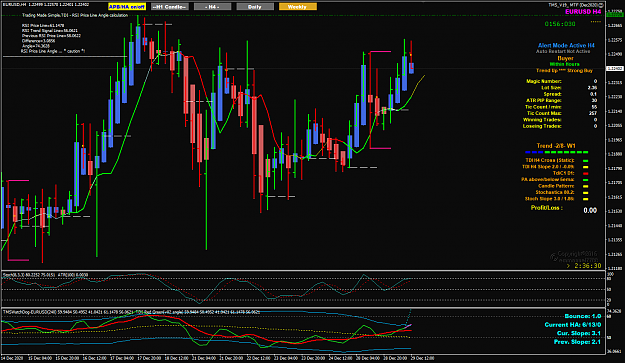Click the Trend W1 heading
This screenshot has width=625, height=363.
click(556, 146)
